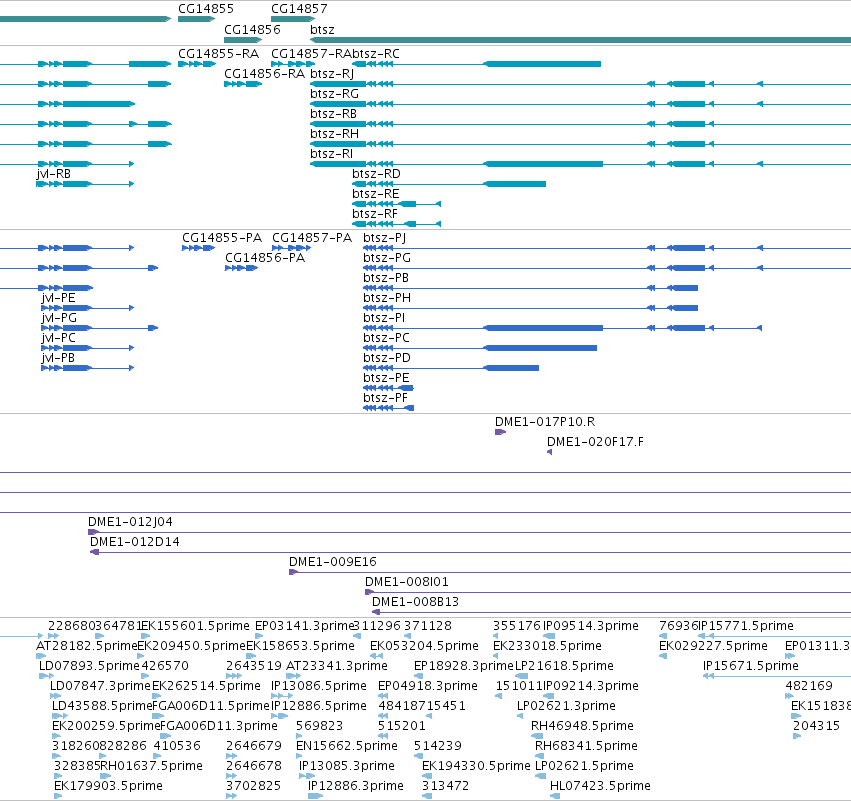Open the DME1-012J04 BAC label

130,522
